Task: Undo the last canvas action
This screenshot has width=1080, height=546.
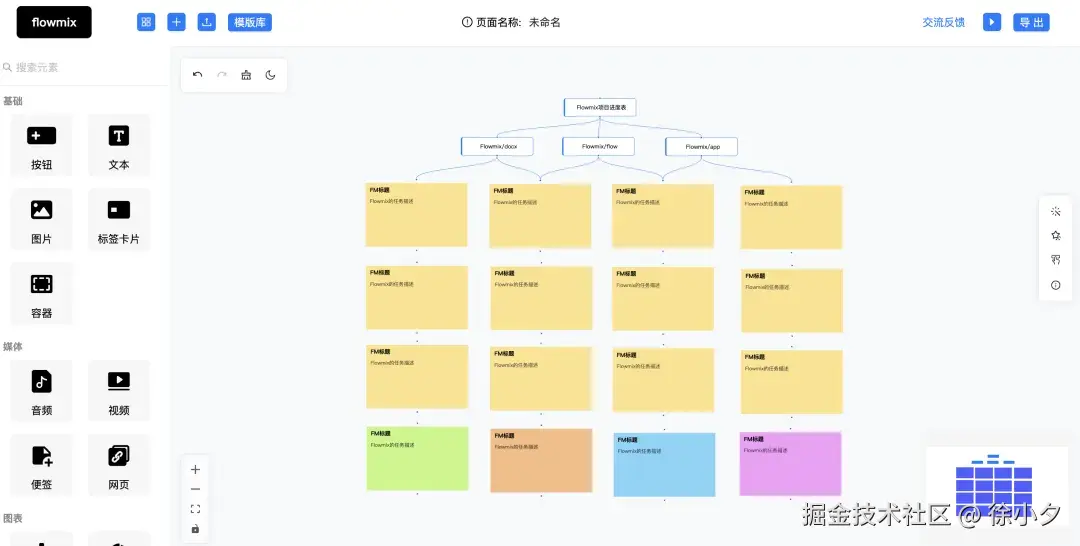Action: coord(198,75)
